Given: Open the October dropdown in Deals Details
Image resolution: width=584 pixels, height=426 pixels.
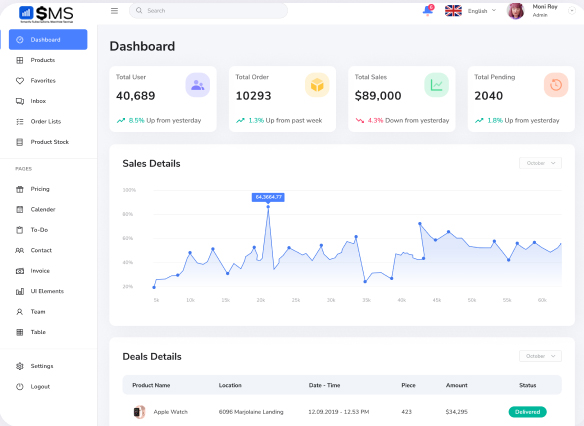Looking at the screenshot, I should [x=540, y=356].
